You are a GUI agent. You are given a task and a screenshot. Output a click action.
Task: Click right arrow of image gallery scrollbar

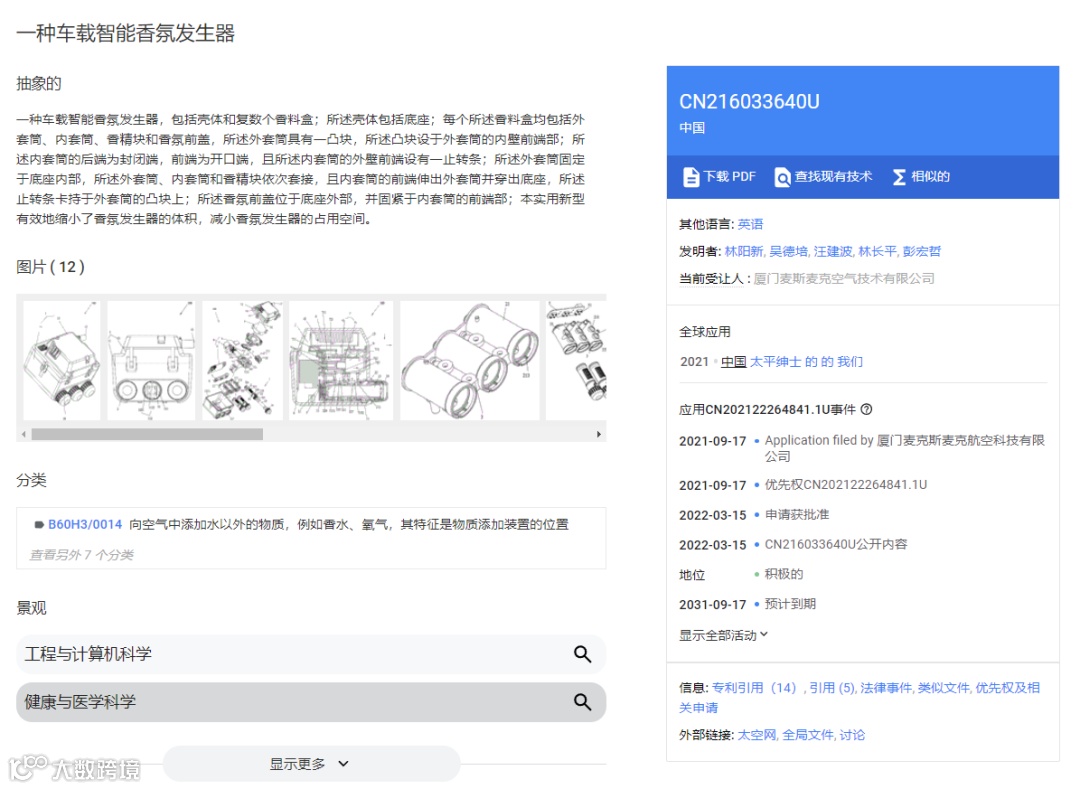coord(599,434)
